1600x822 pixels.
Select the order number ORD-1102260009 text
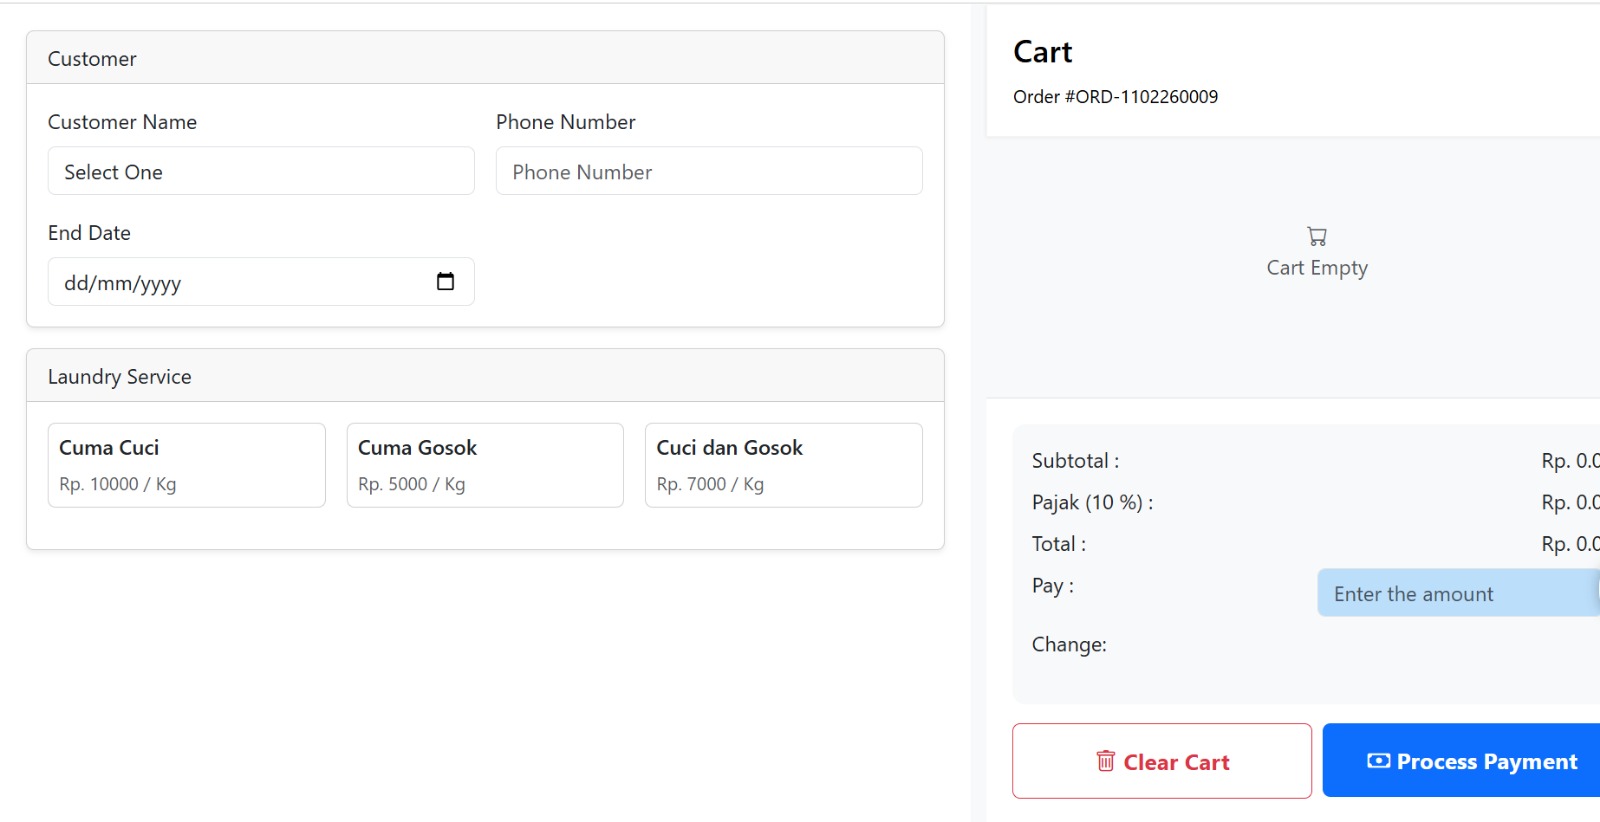[1116, 97]
